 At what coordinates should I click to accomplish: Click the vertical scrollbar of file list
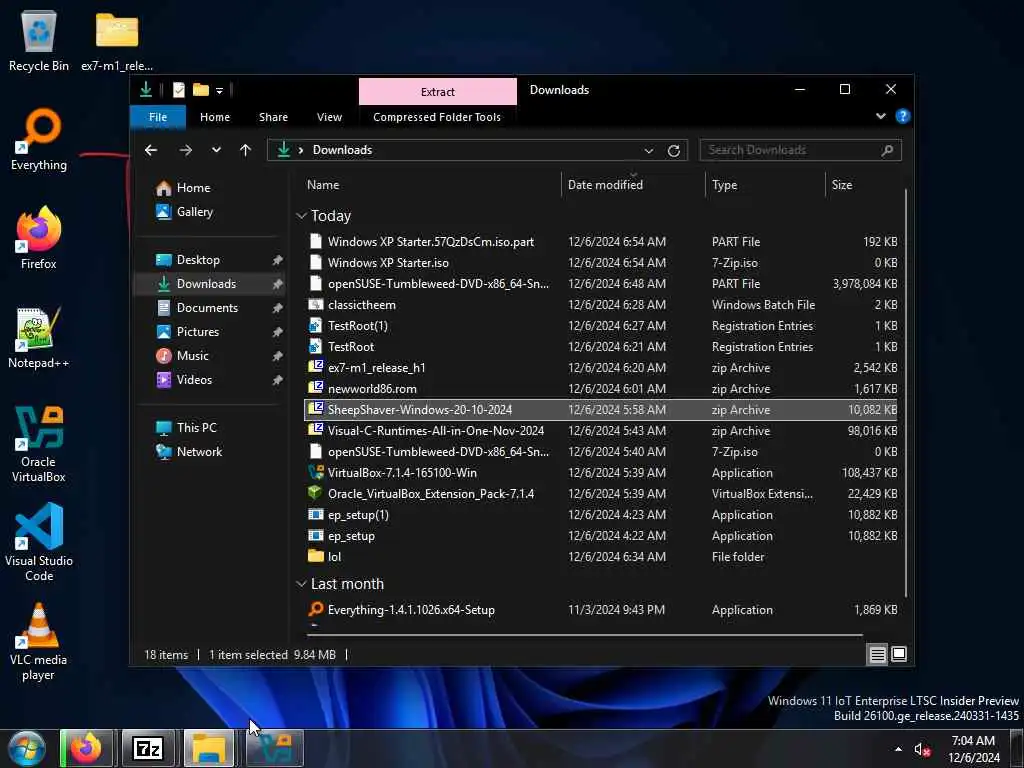click(906, 392)
